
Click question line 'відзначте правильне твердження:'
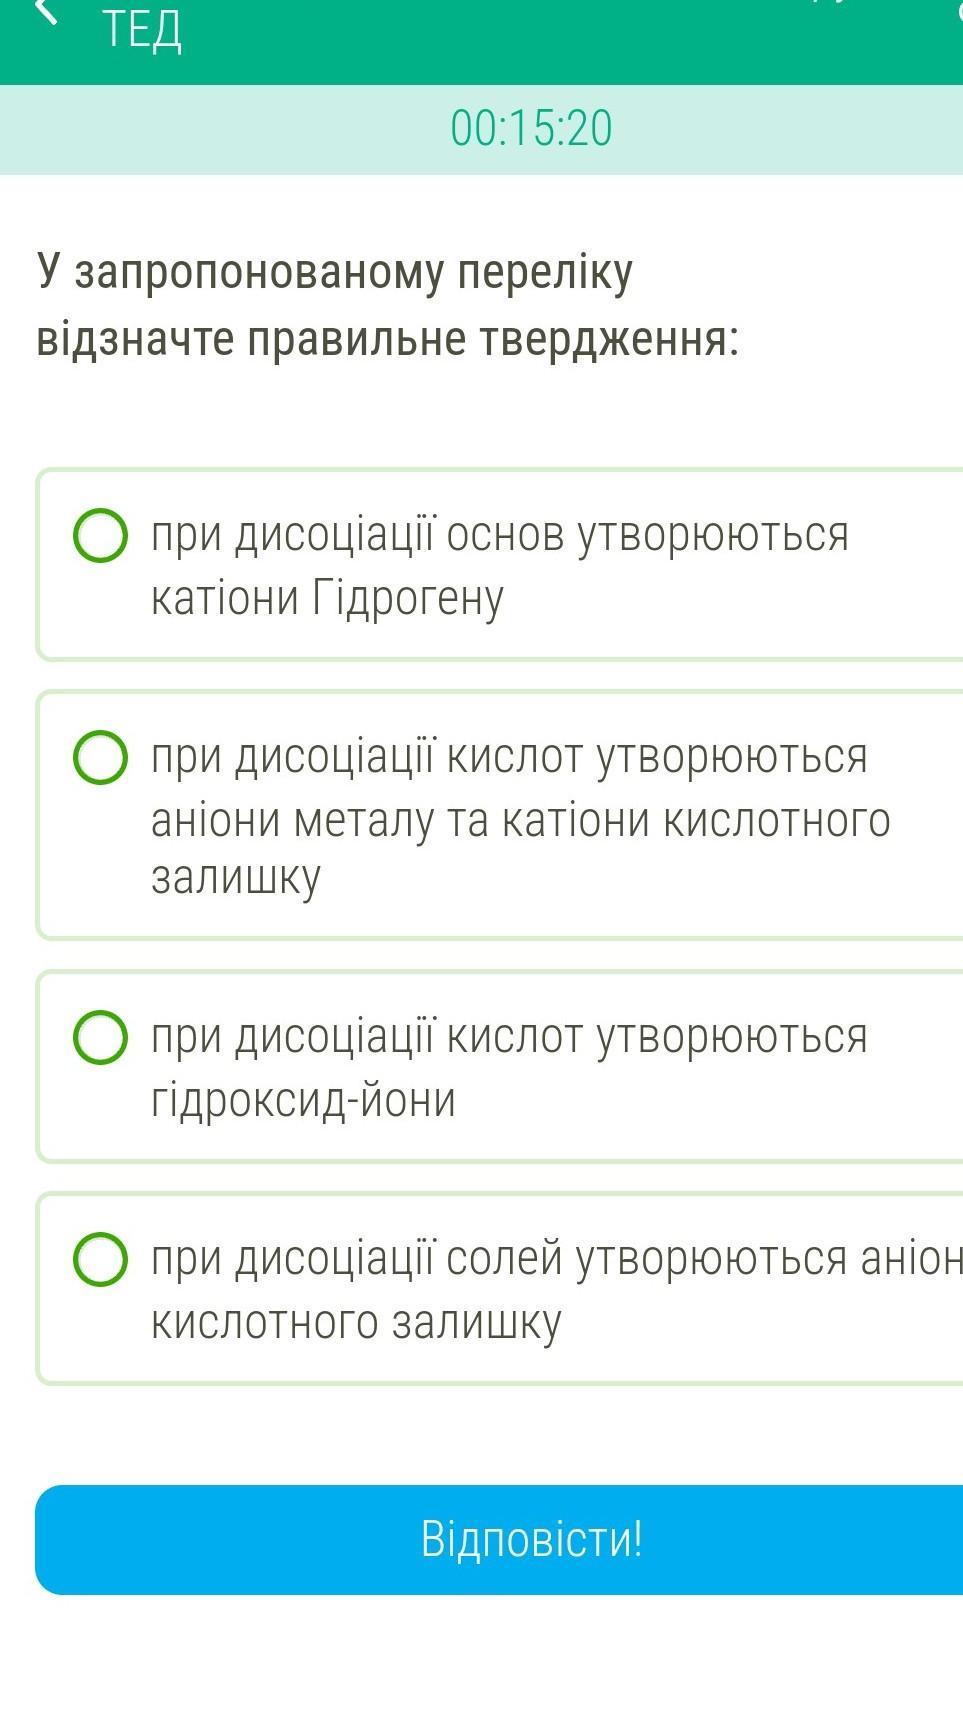click(x=388, y=338)
